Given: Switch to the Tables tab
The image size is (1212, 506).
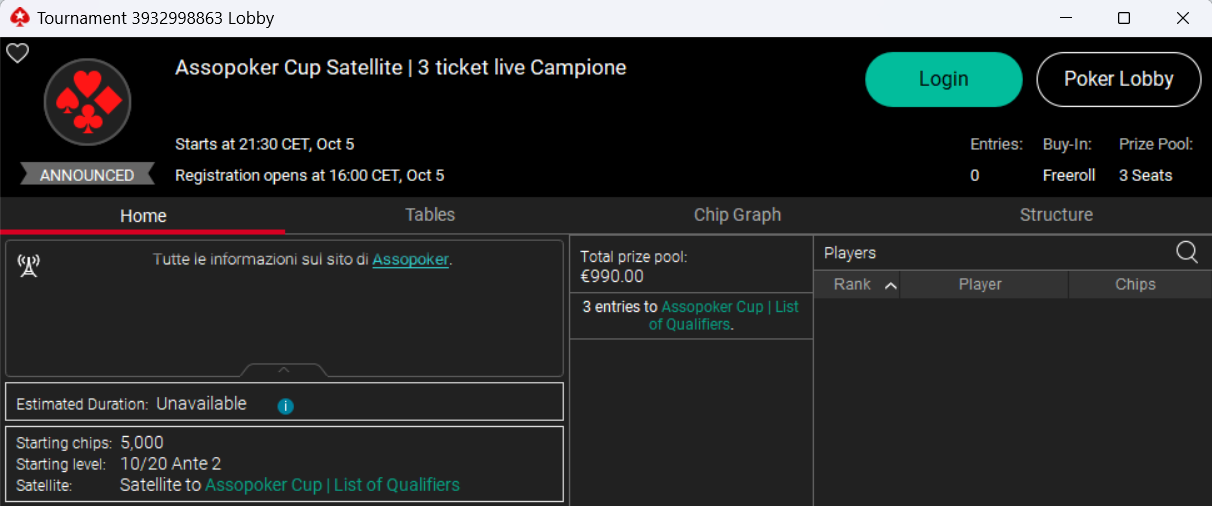Looking at the screenshot, I should (x=430, y=215).
